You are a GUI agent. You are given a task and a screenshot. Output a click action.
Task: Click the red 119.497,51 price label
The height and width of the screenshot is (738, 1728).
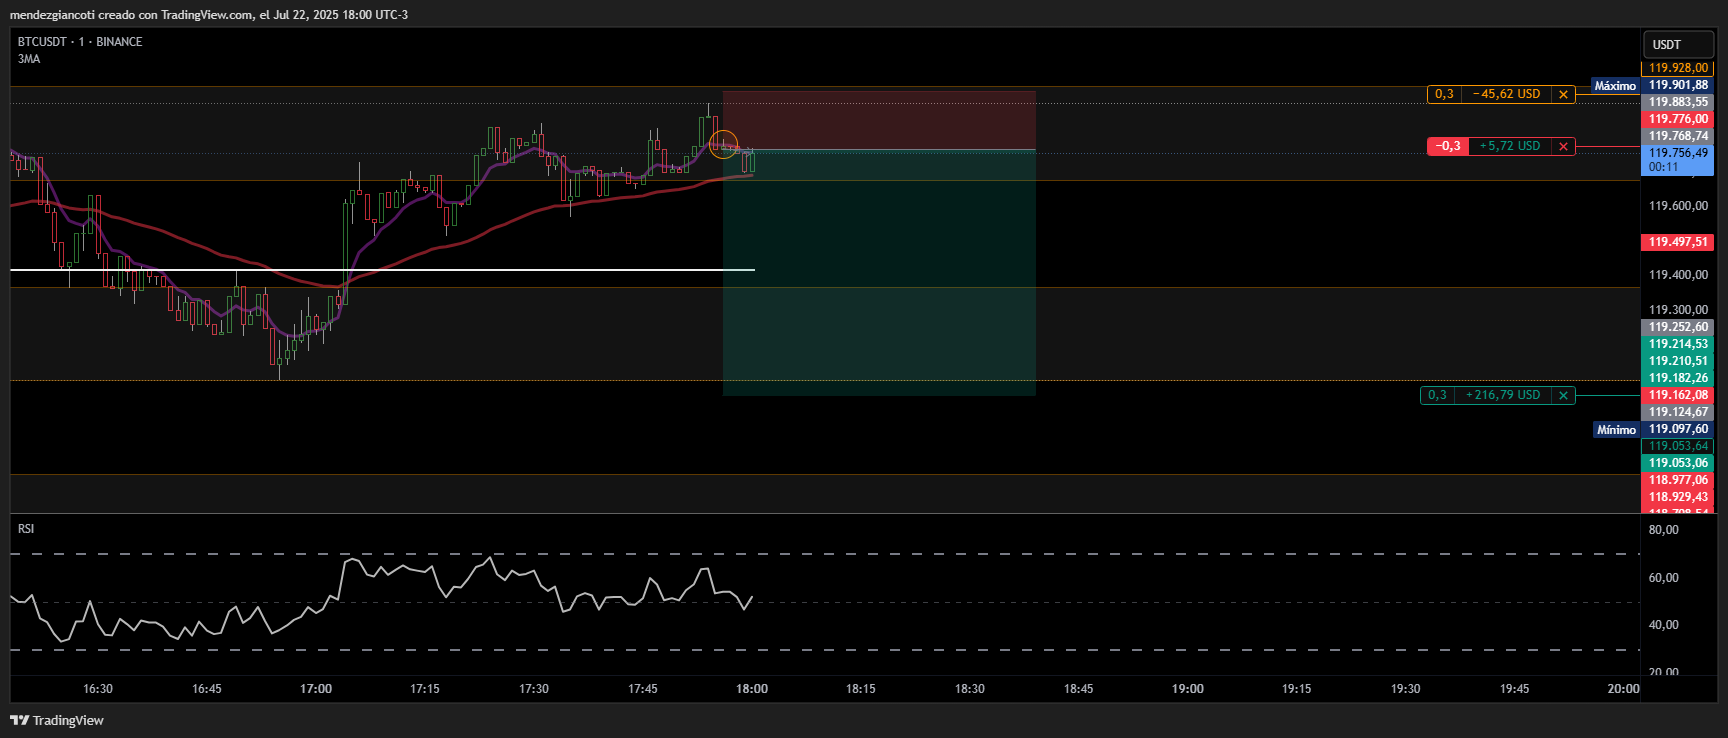(1677, 242)
